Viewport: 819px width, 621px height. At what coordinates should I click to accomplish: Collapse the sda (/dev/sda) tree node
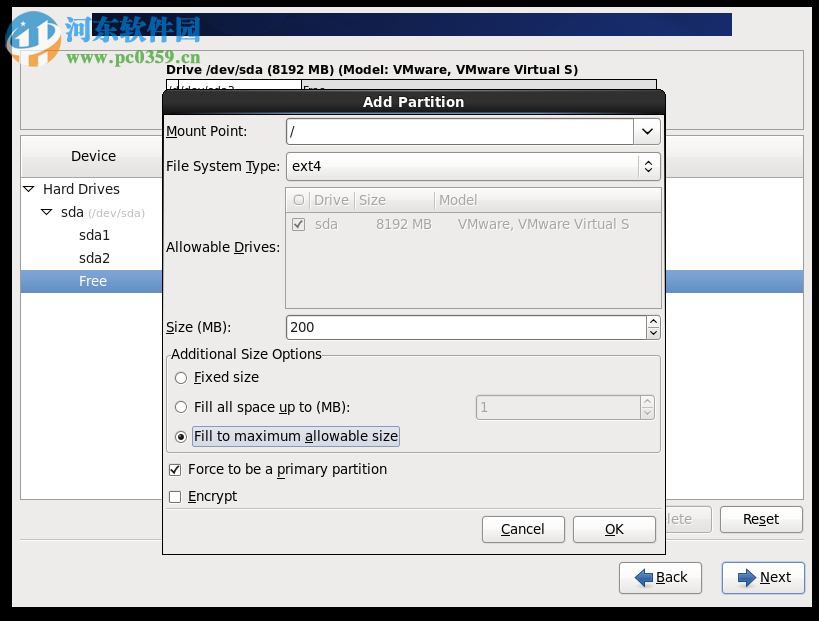[46, 212]
